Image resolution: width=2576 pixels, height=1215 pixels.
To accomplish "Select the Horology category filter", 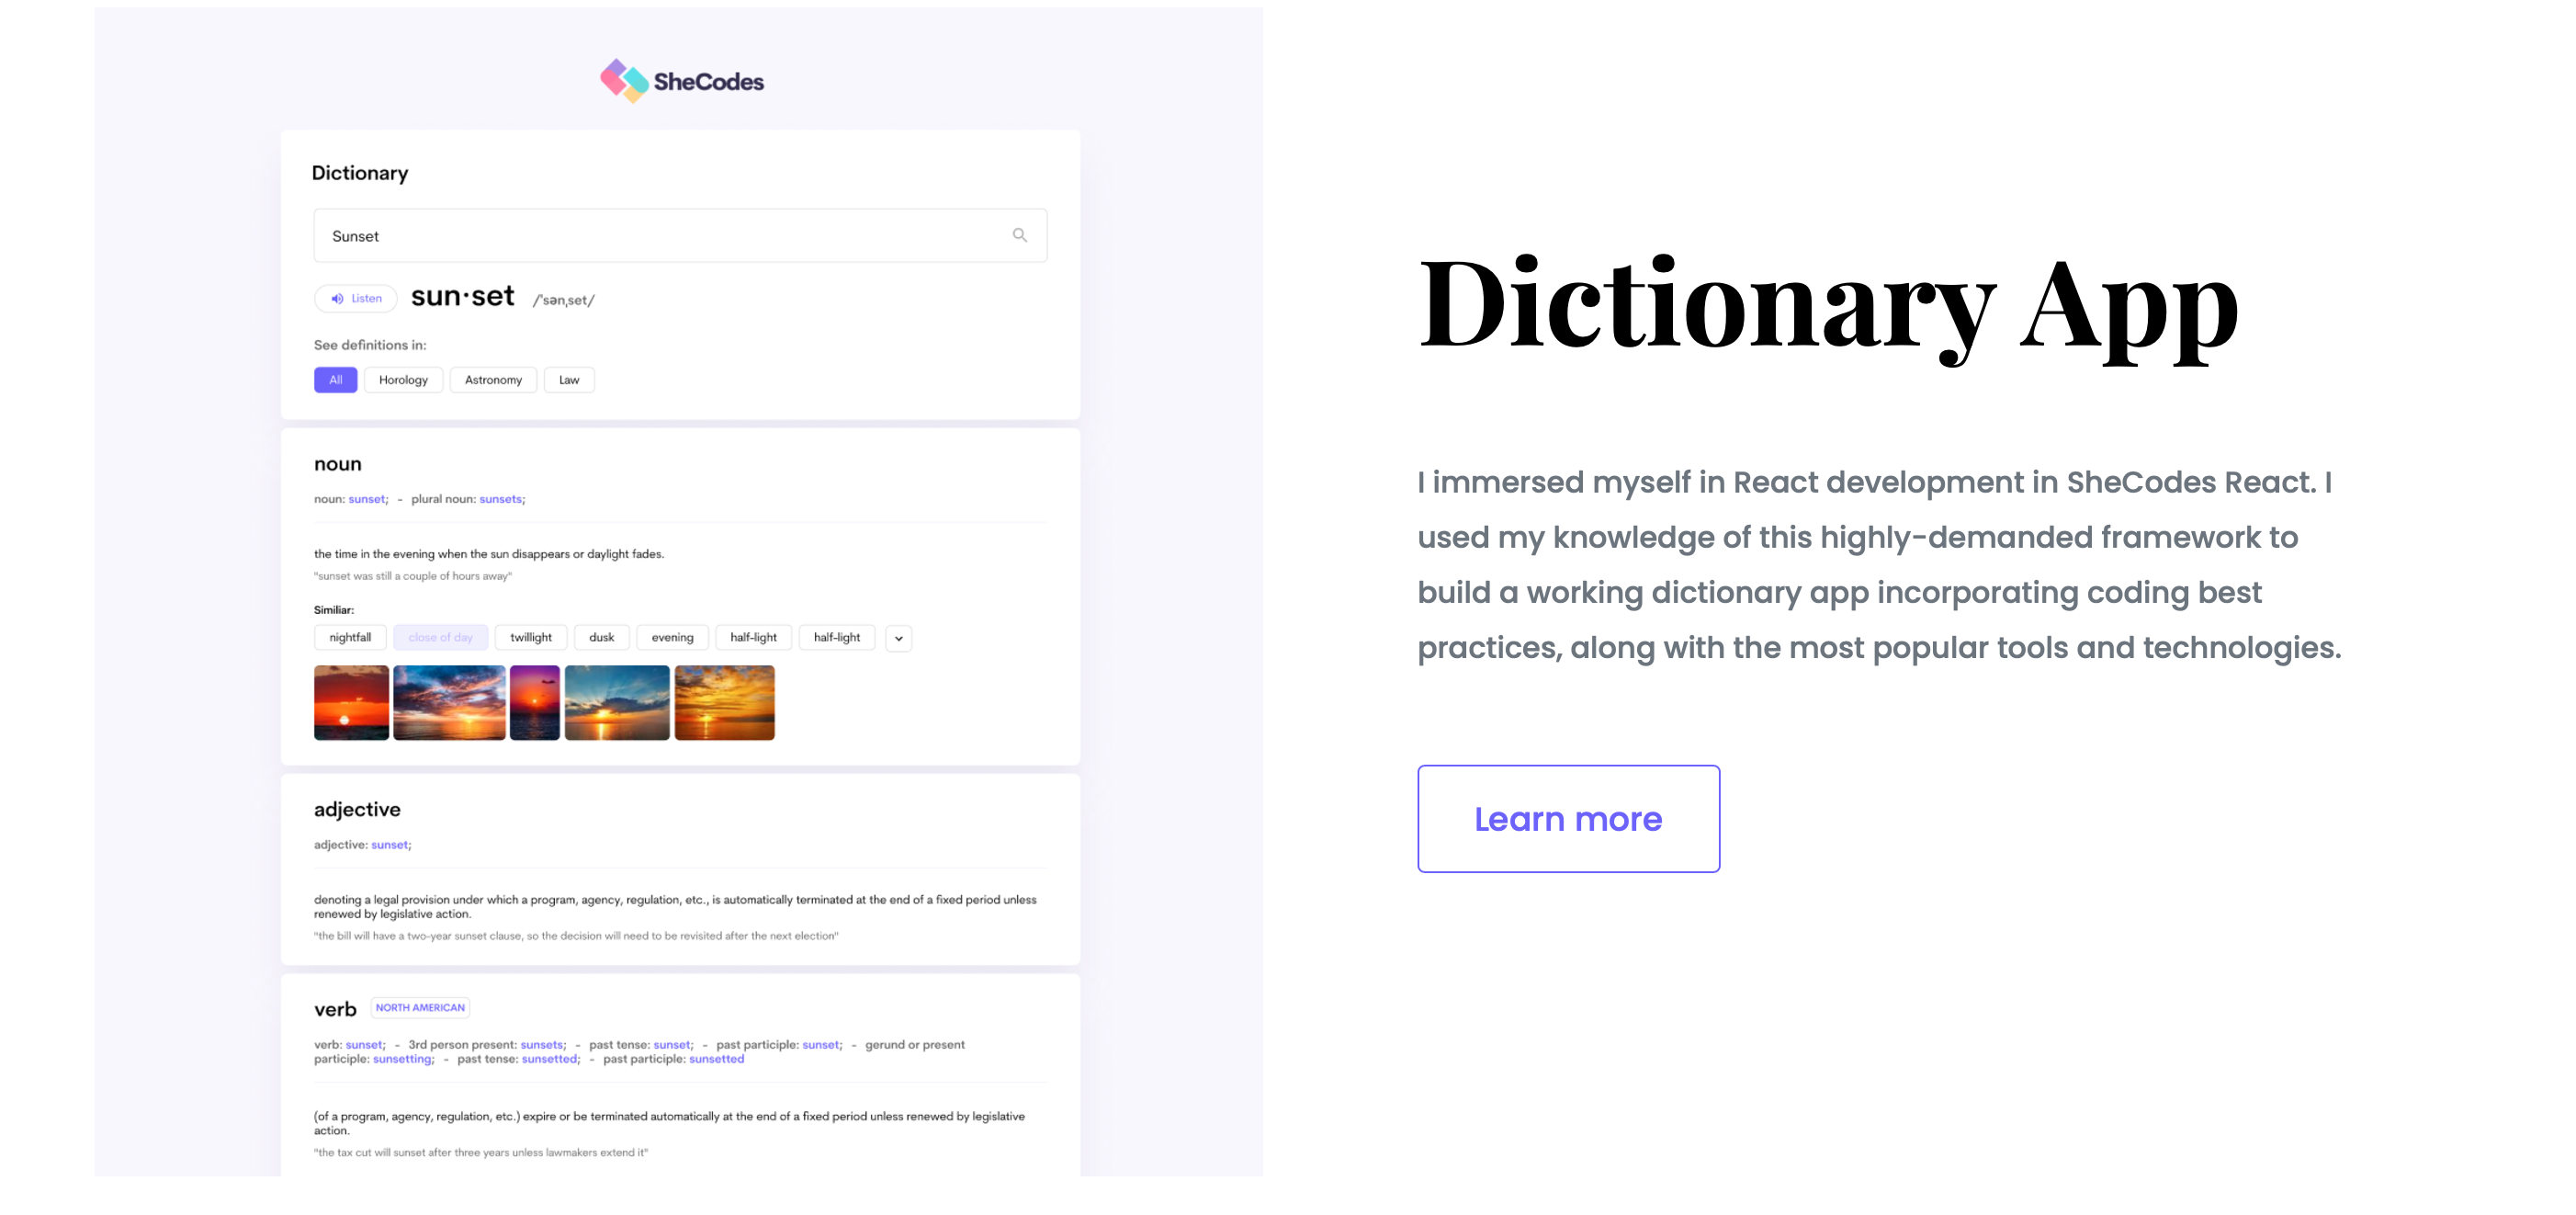I will (x=402, y=380).
